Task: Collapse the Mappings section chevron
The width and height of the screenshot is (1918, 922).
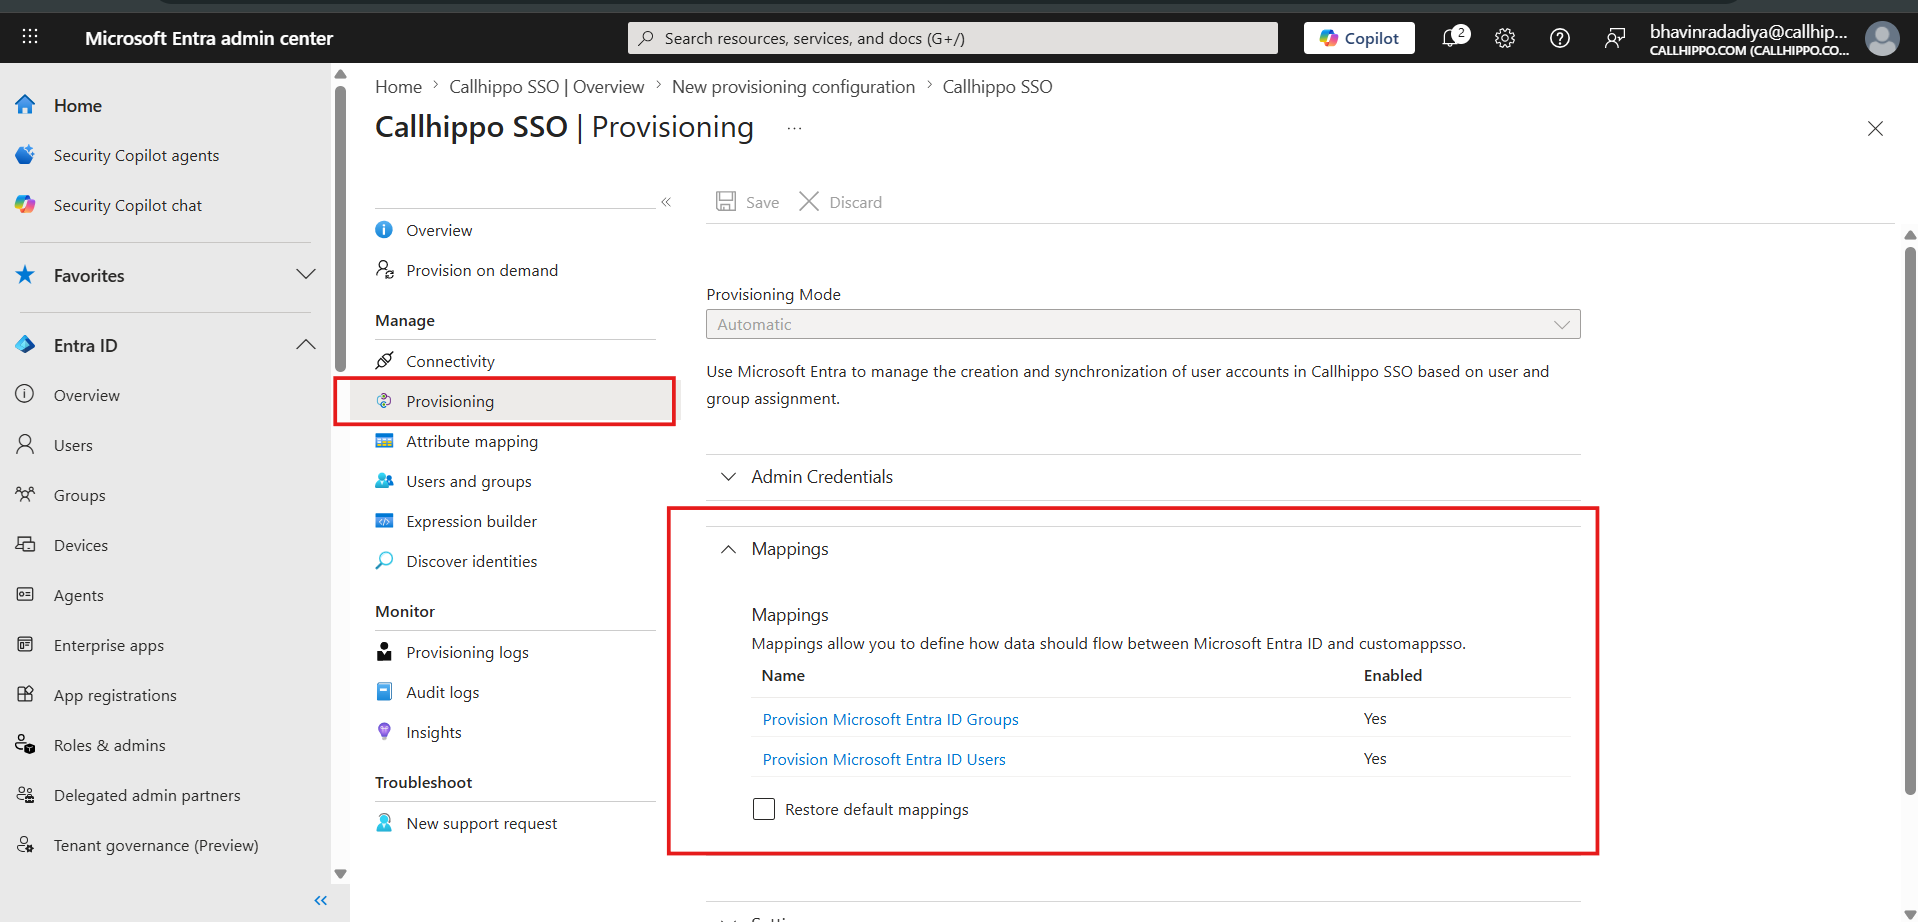Action: pyautogui.click(x=728, y=549)
